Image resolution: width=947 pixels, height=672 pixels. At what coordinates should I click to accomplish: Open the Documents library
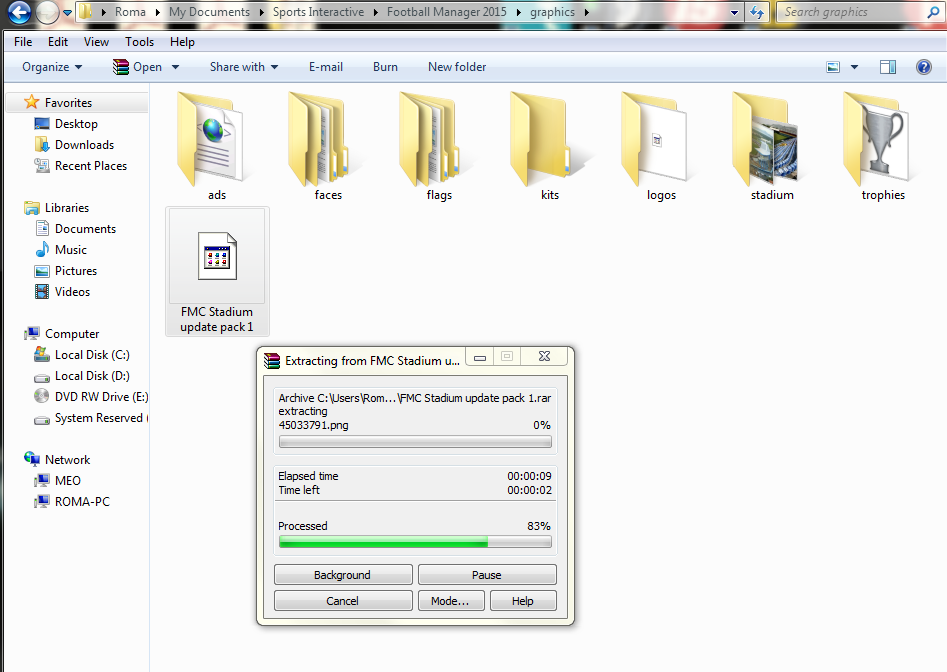click(85, 229)
